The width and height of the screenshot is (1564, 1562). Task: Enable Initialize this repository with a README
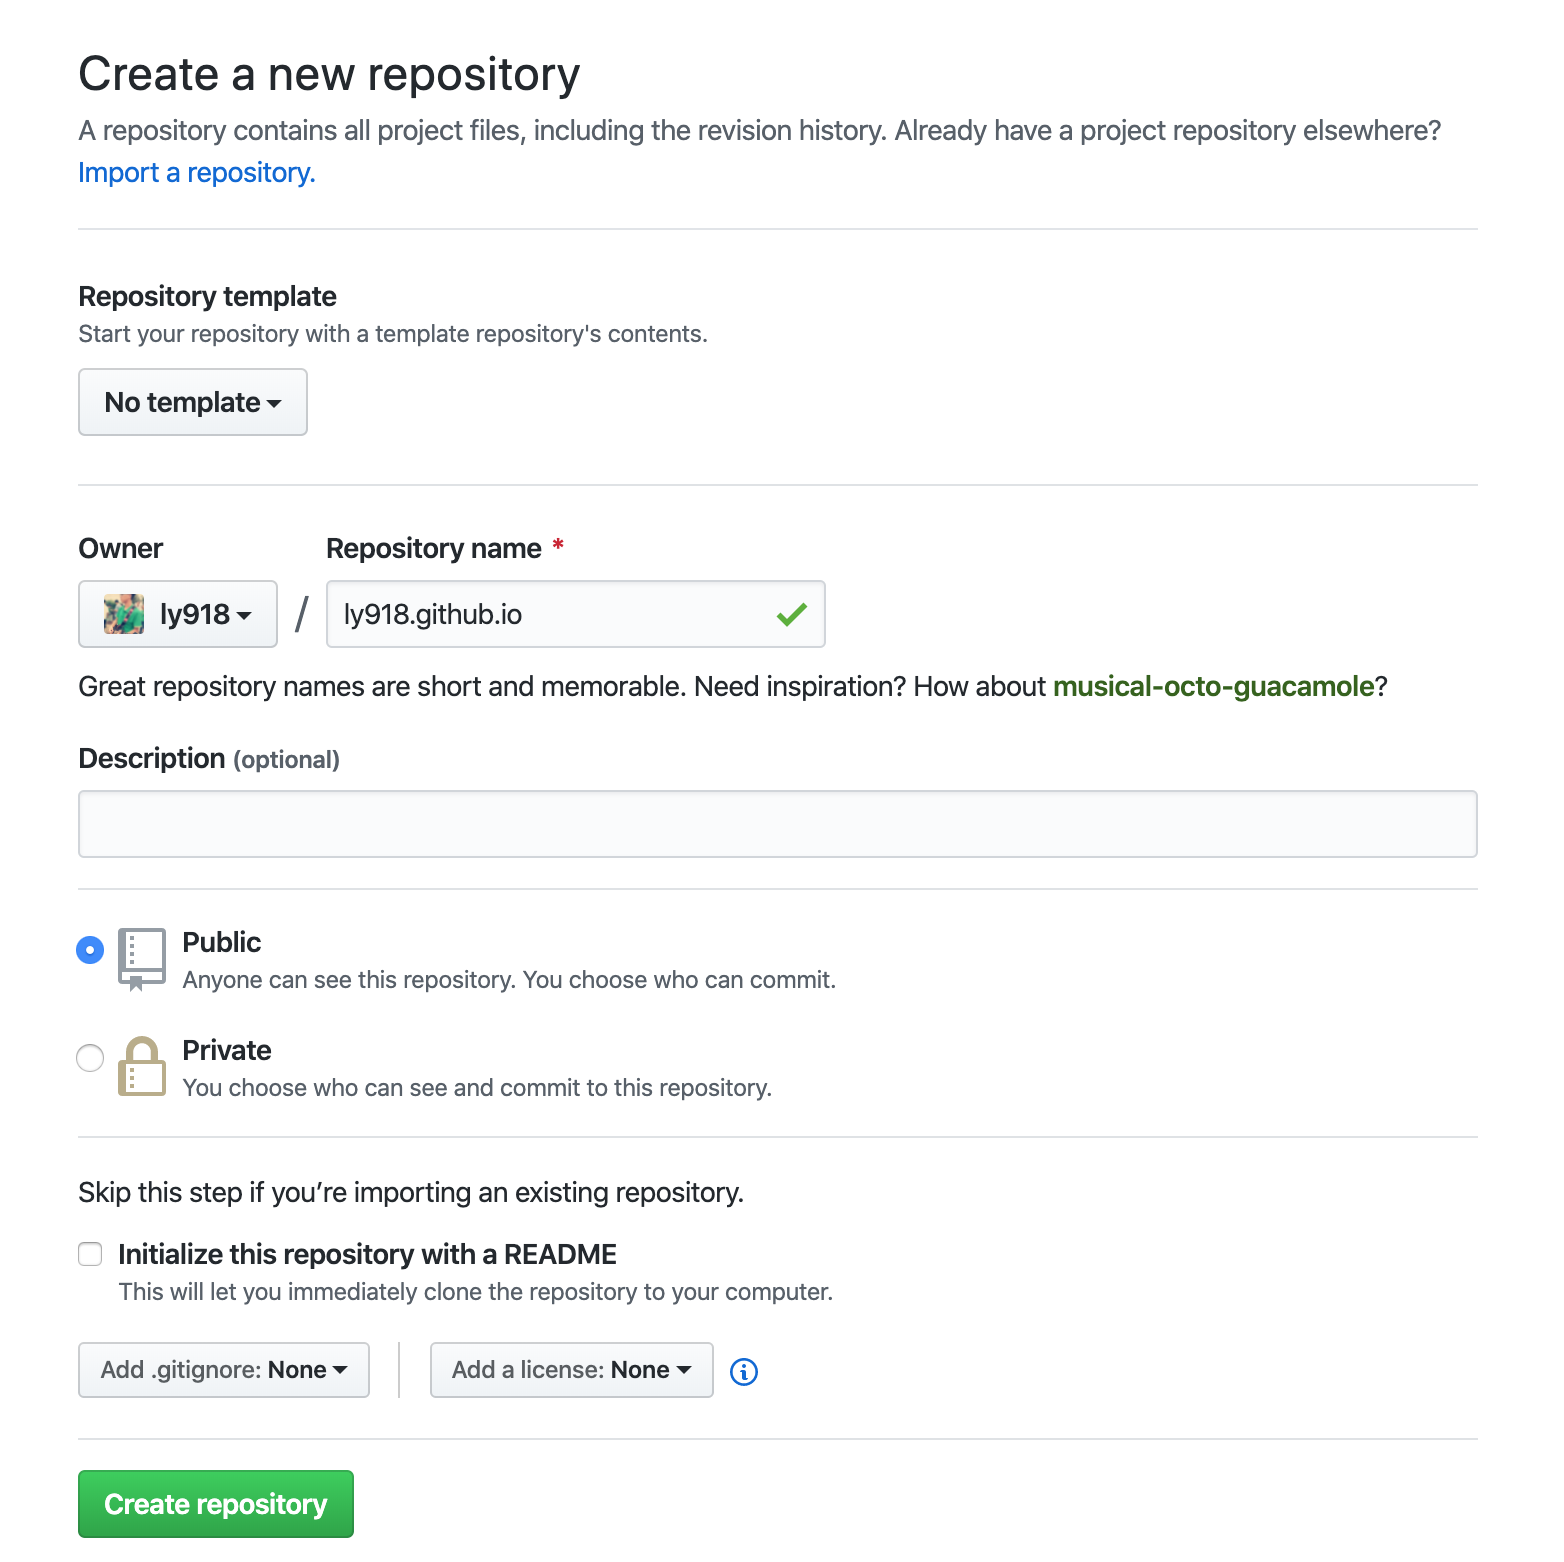(x=91, y=1254)
